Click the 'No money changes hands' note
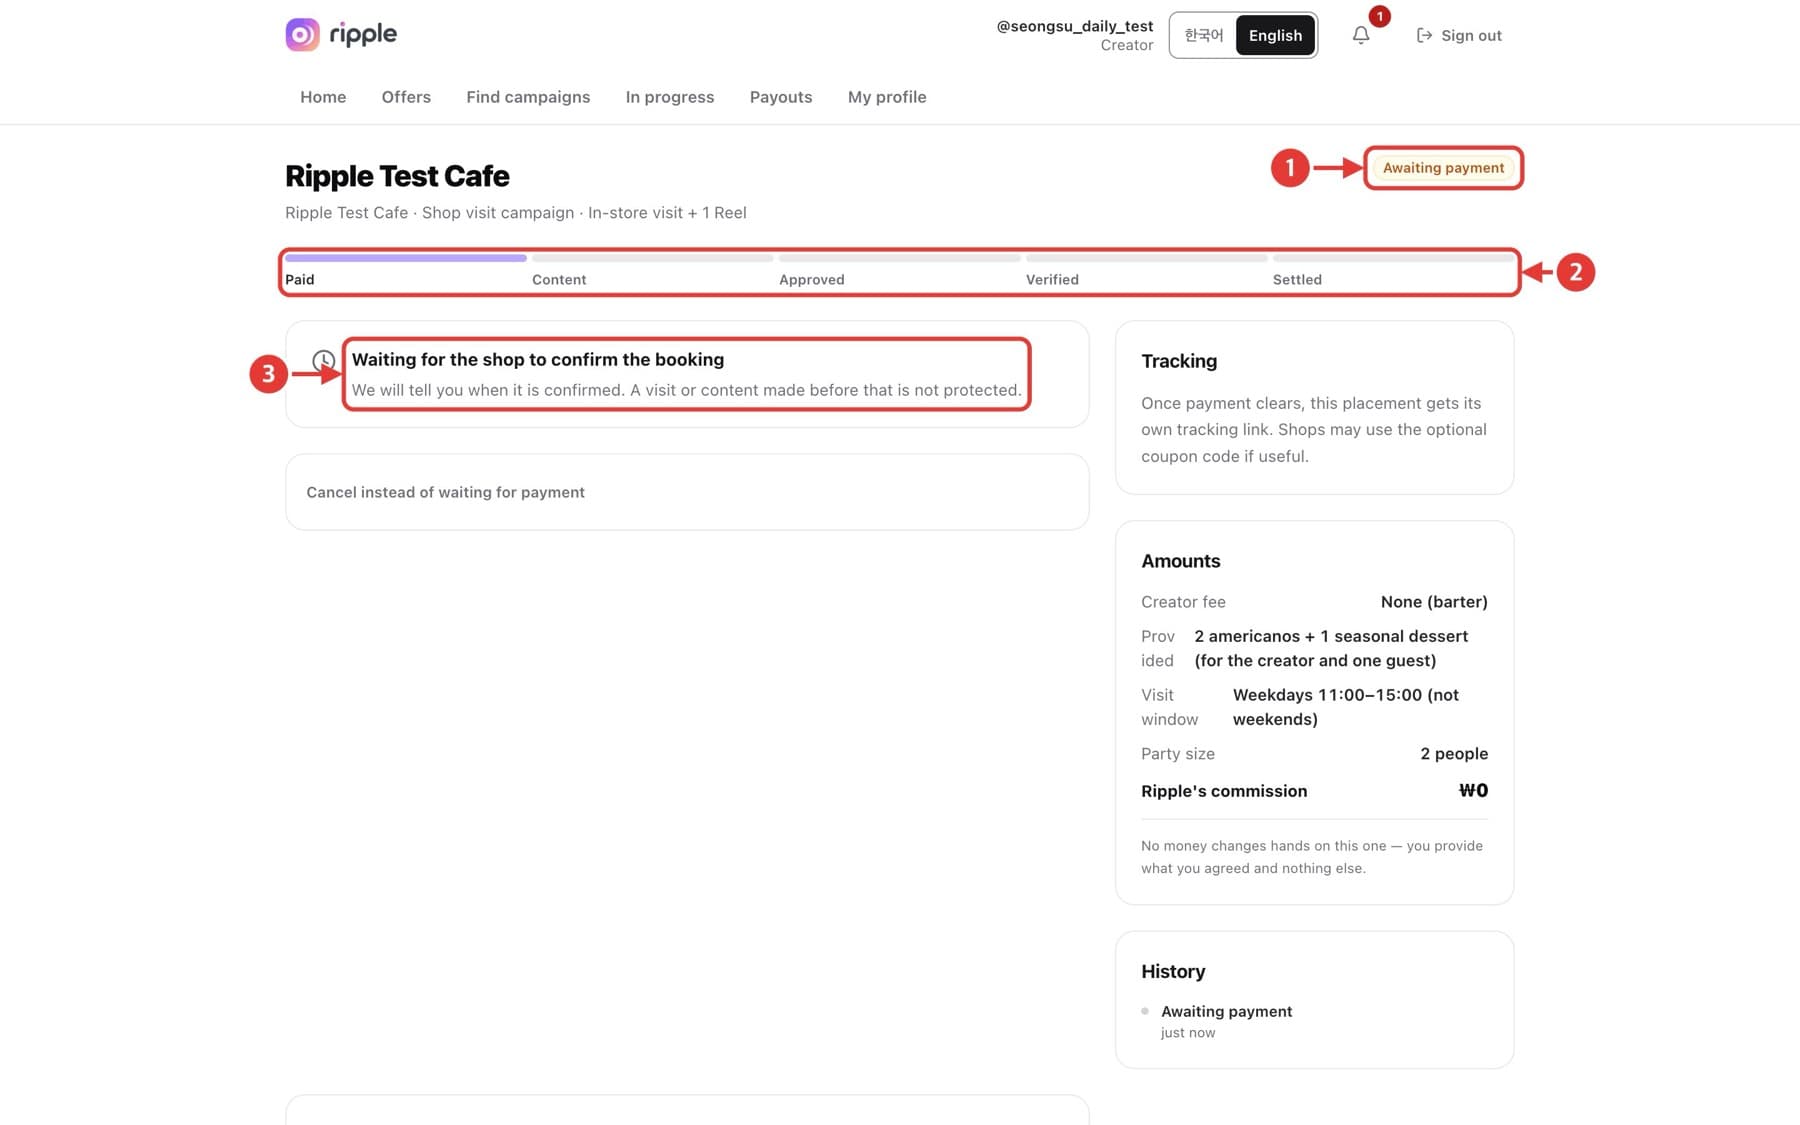The width and height of the screenshot is (1800, 1125). click(1311, 857)
